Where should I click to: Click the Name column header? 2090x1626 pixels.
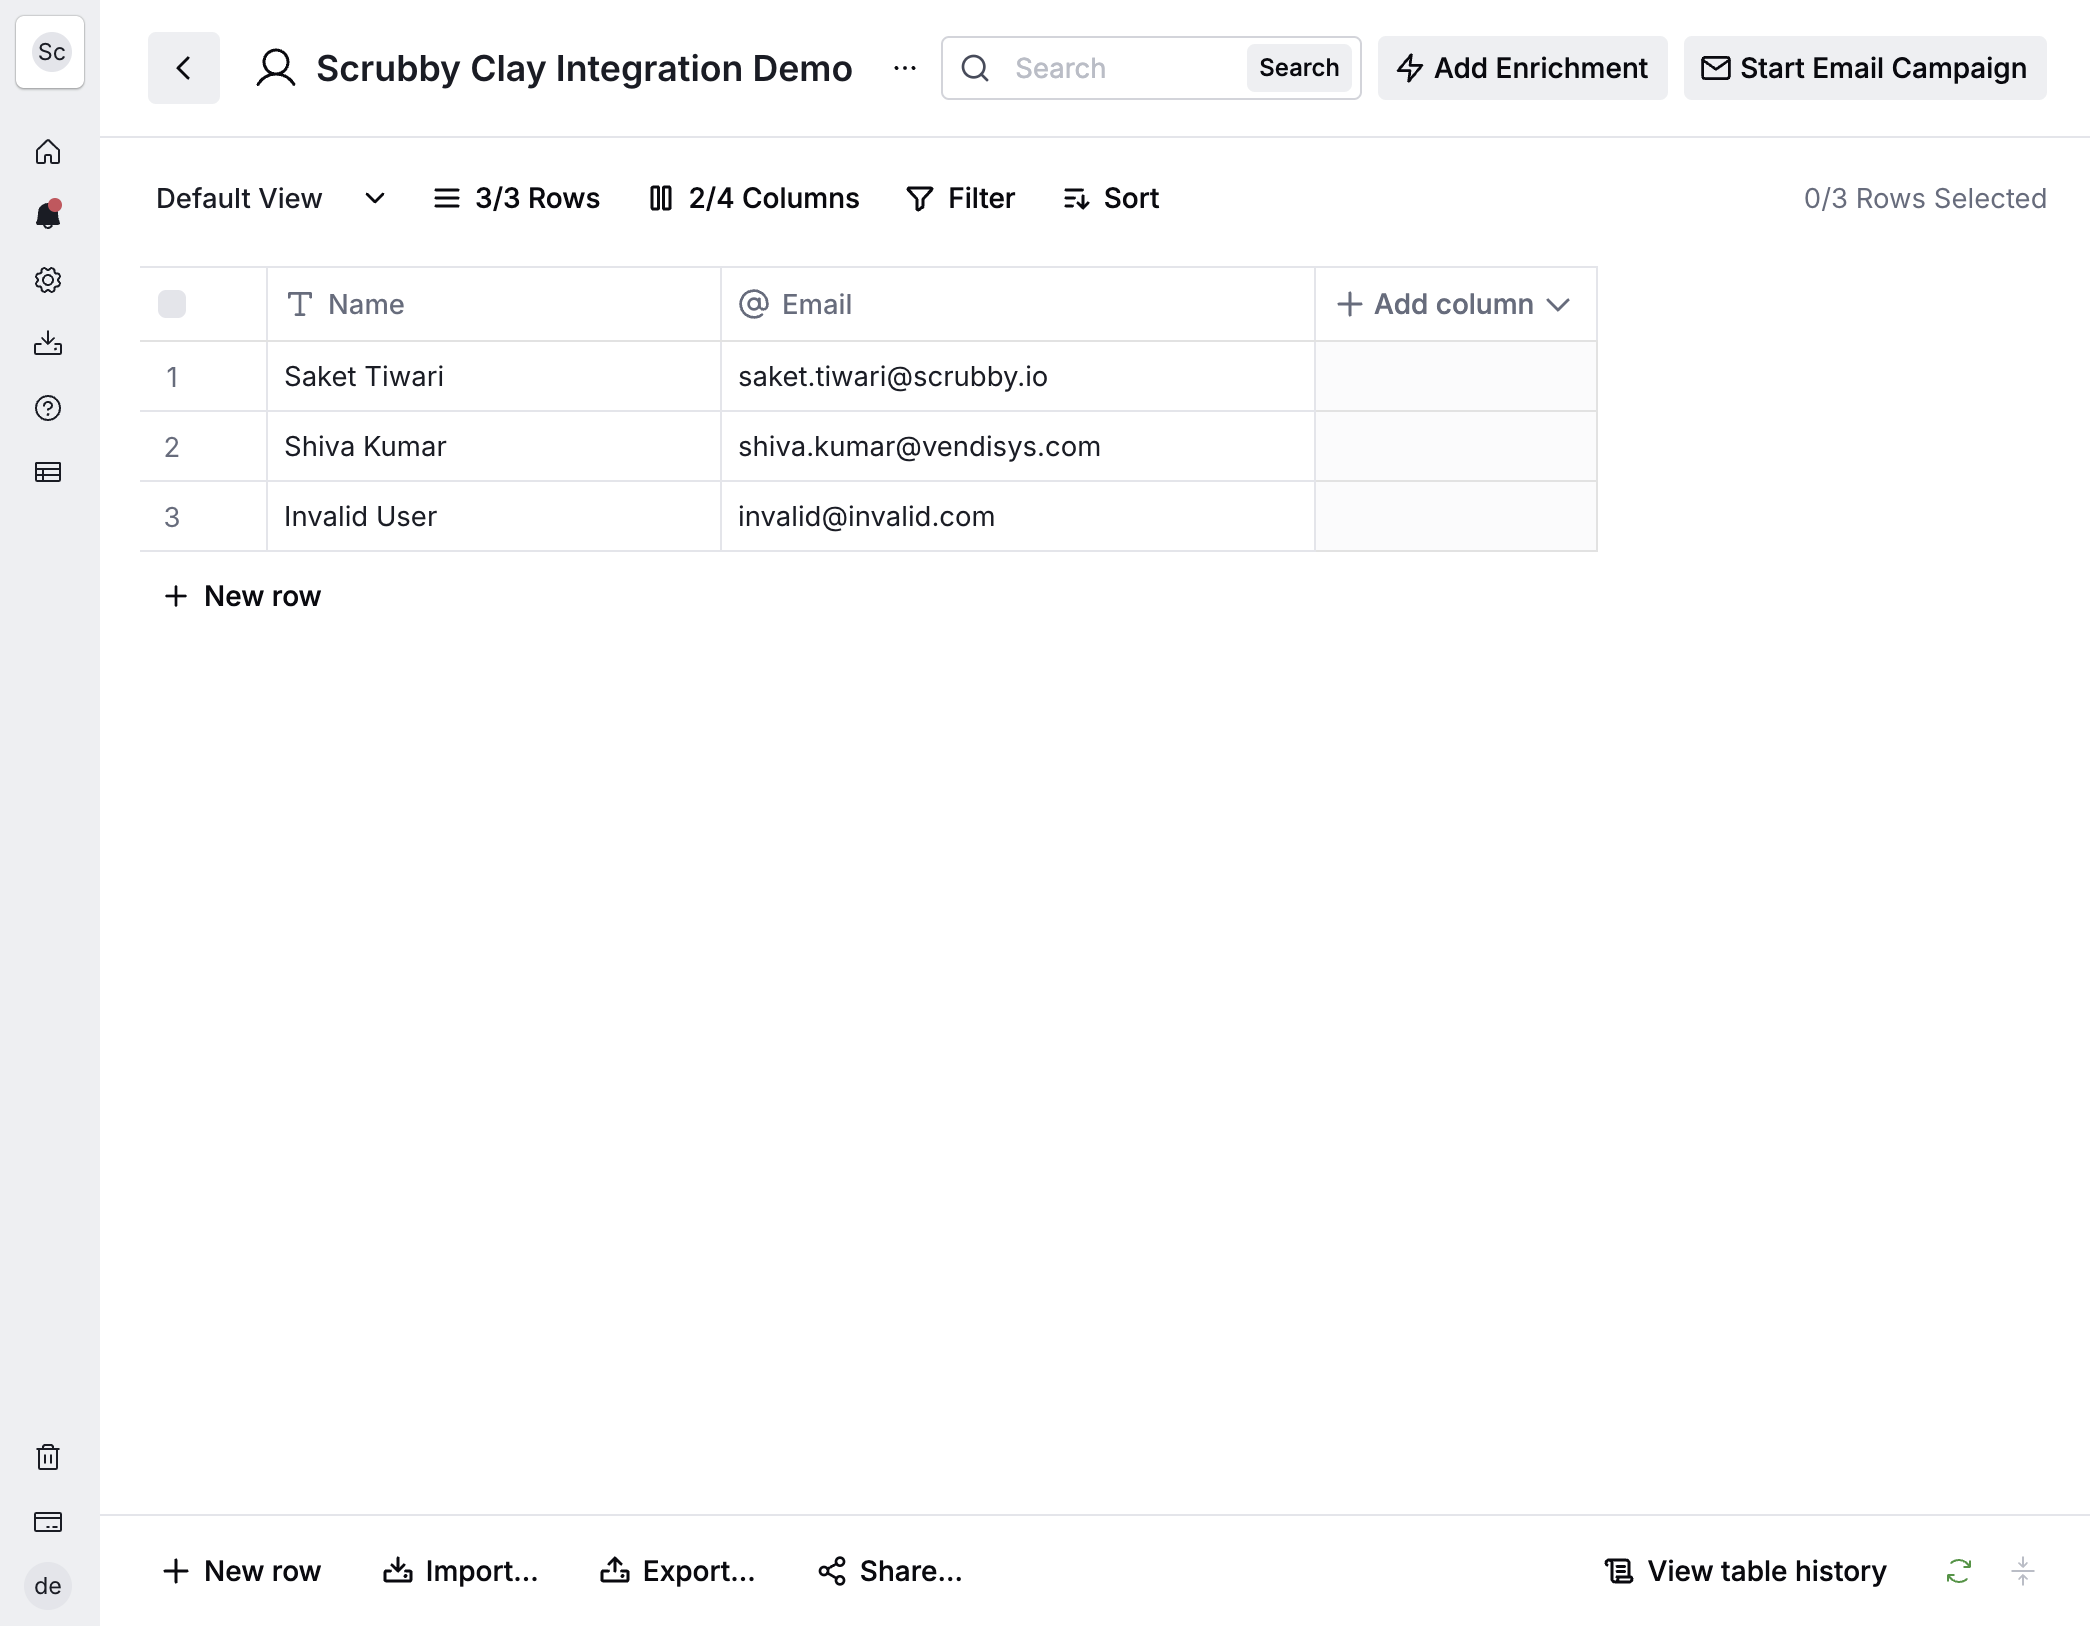coord(494,304)
